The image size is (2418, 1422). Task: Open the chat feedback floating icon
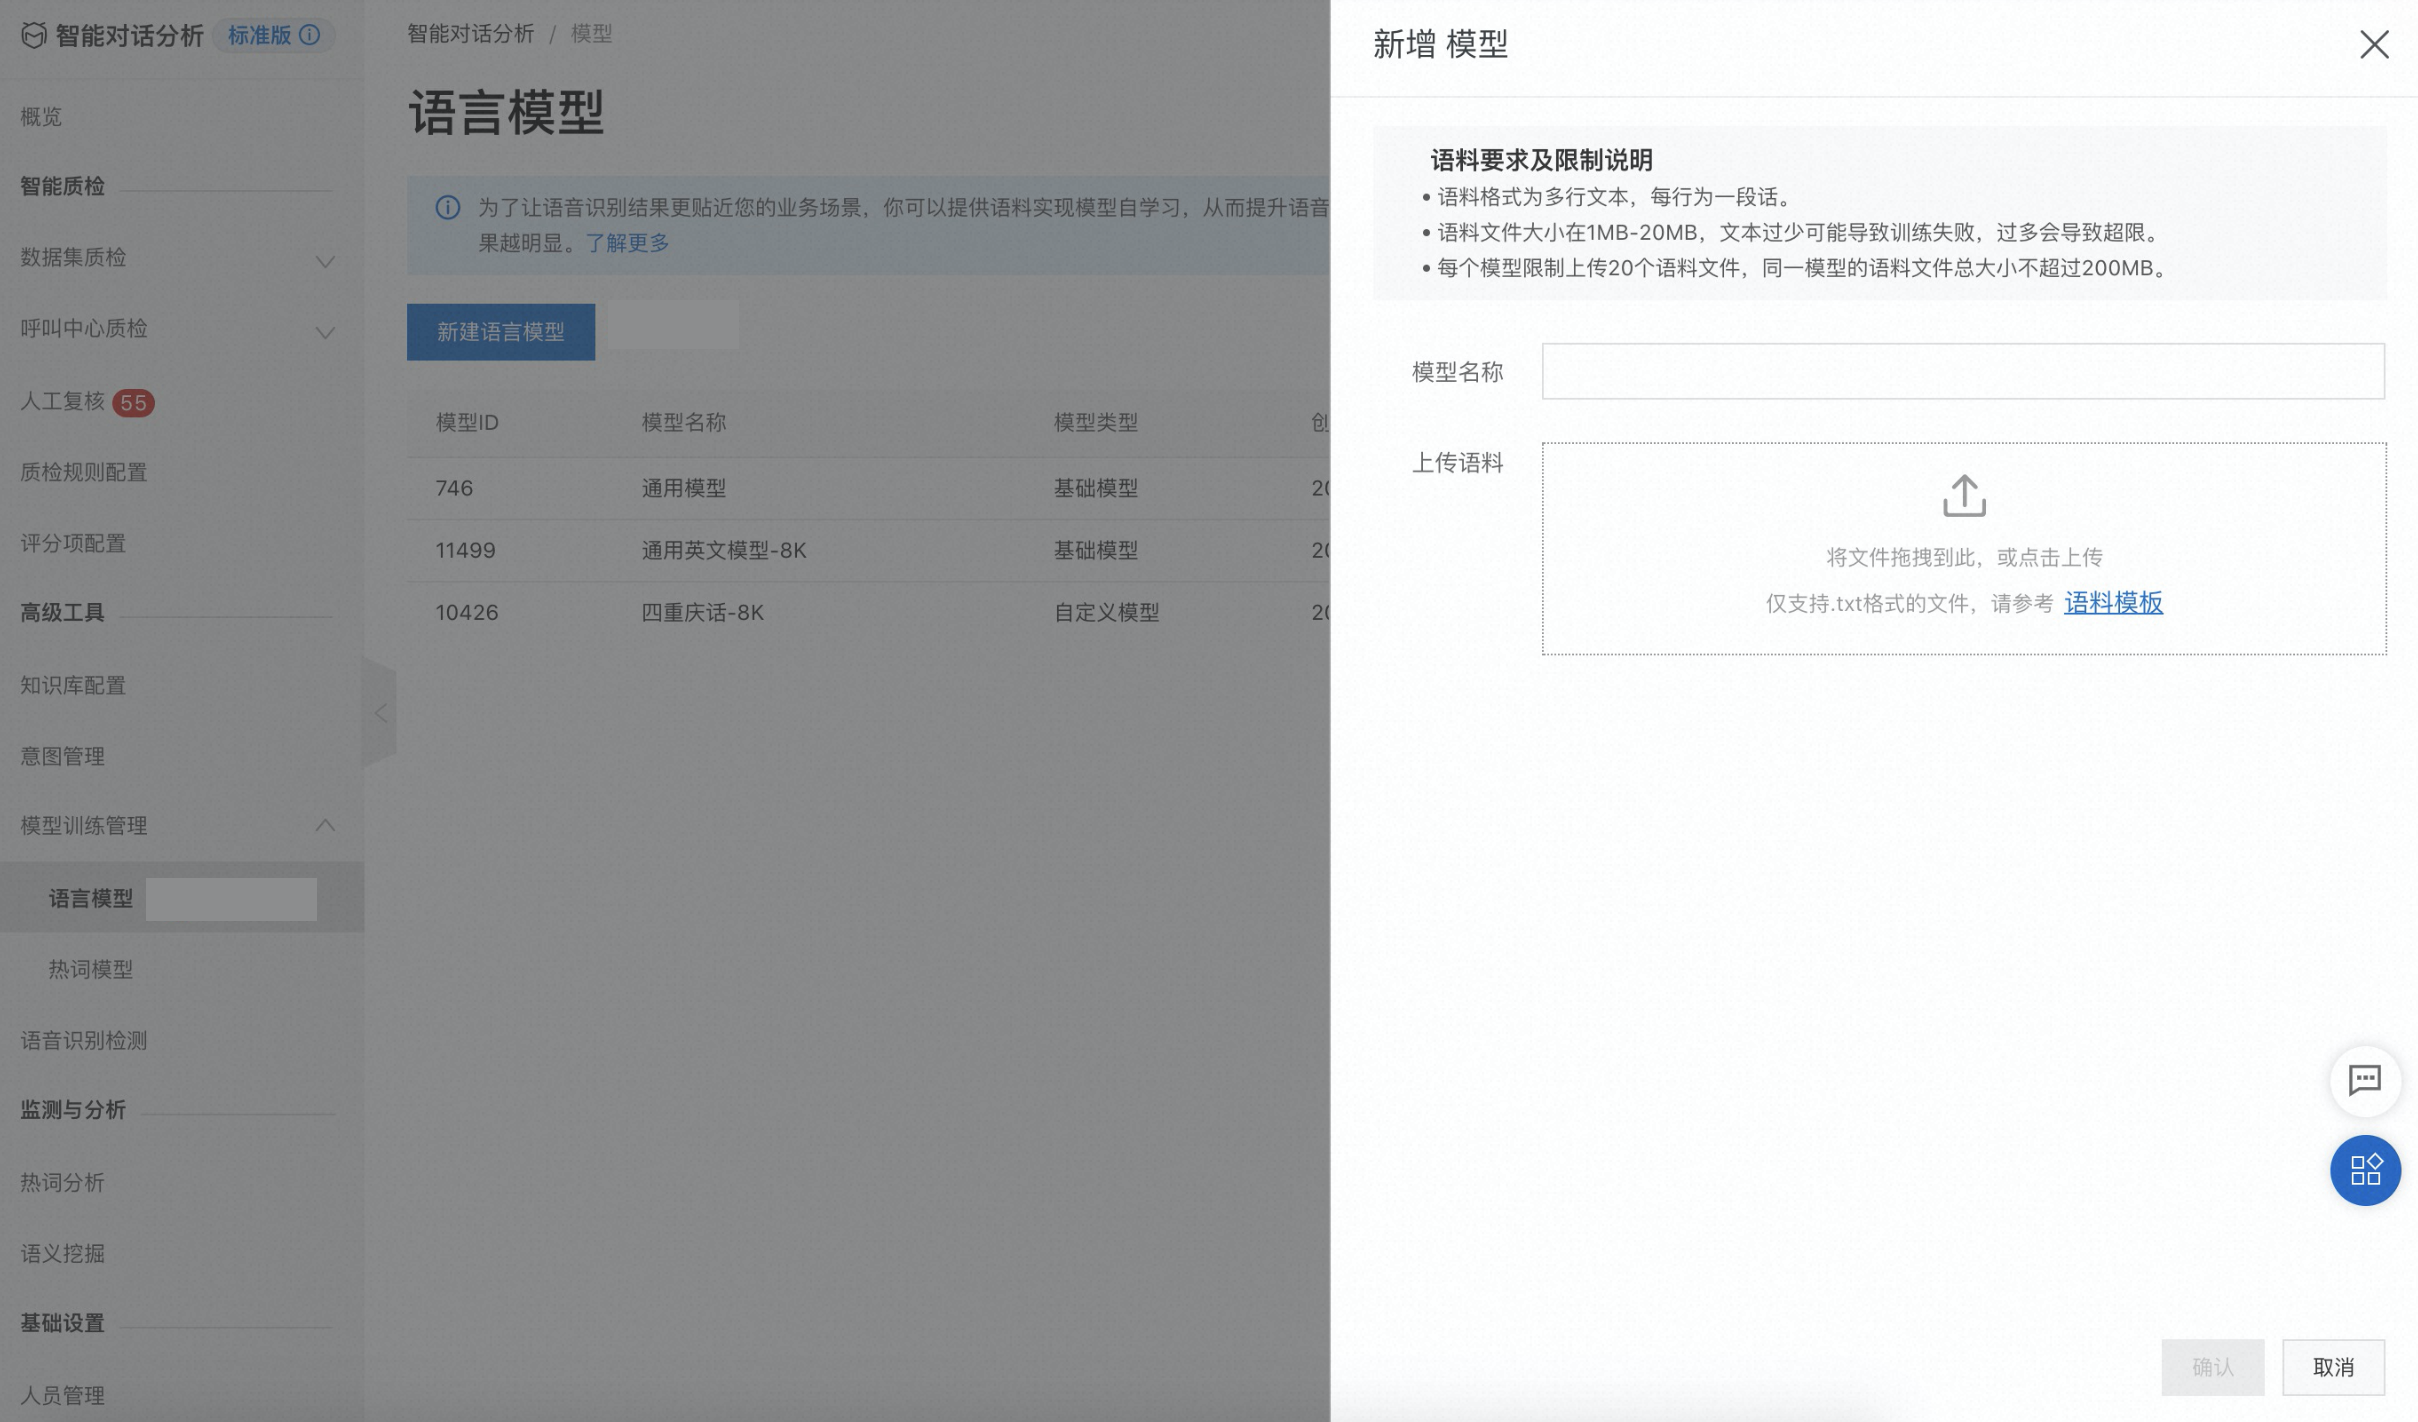(2365, 1080)
